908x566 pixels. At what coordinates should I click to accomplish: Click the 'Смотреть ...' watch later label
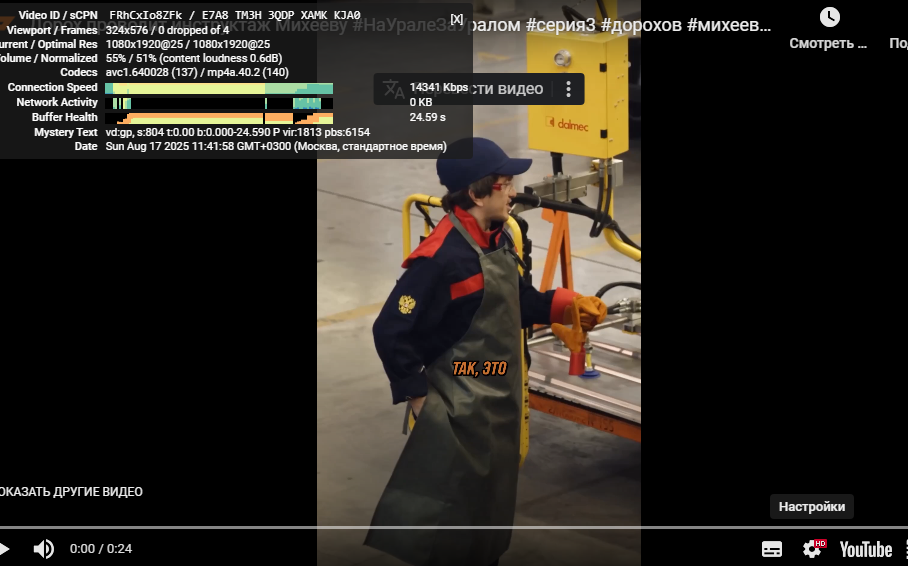coord(828,43)
